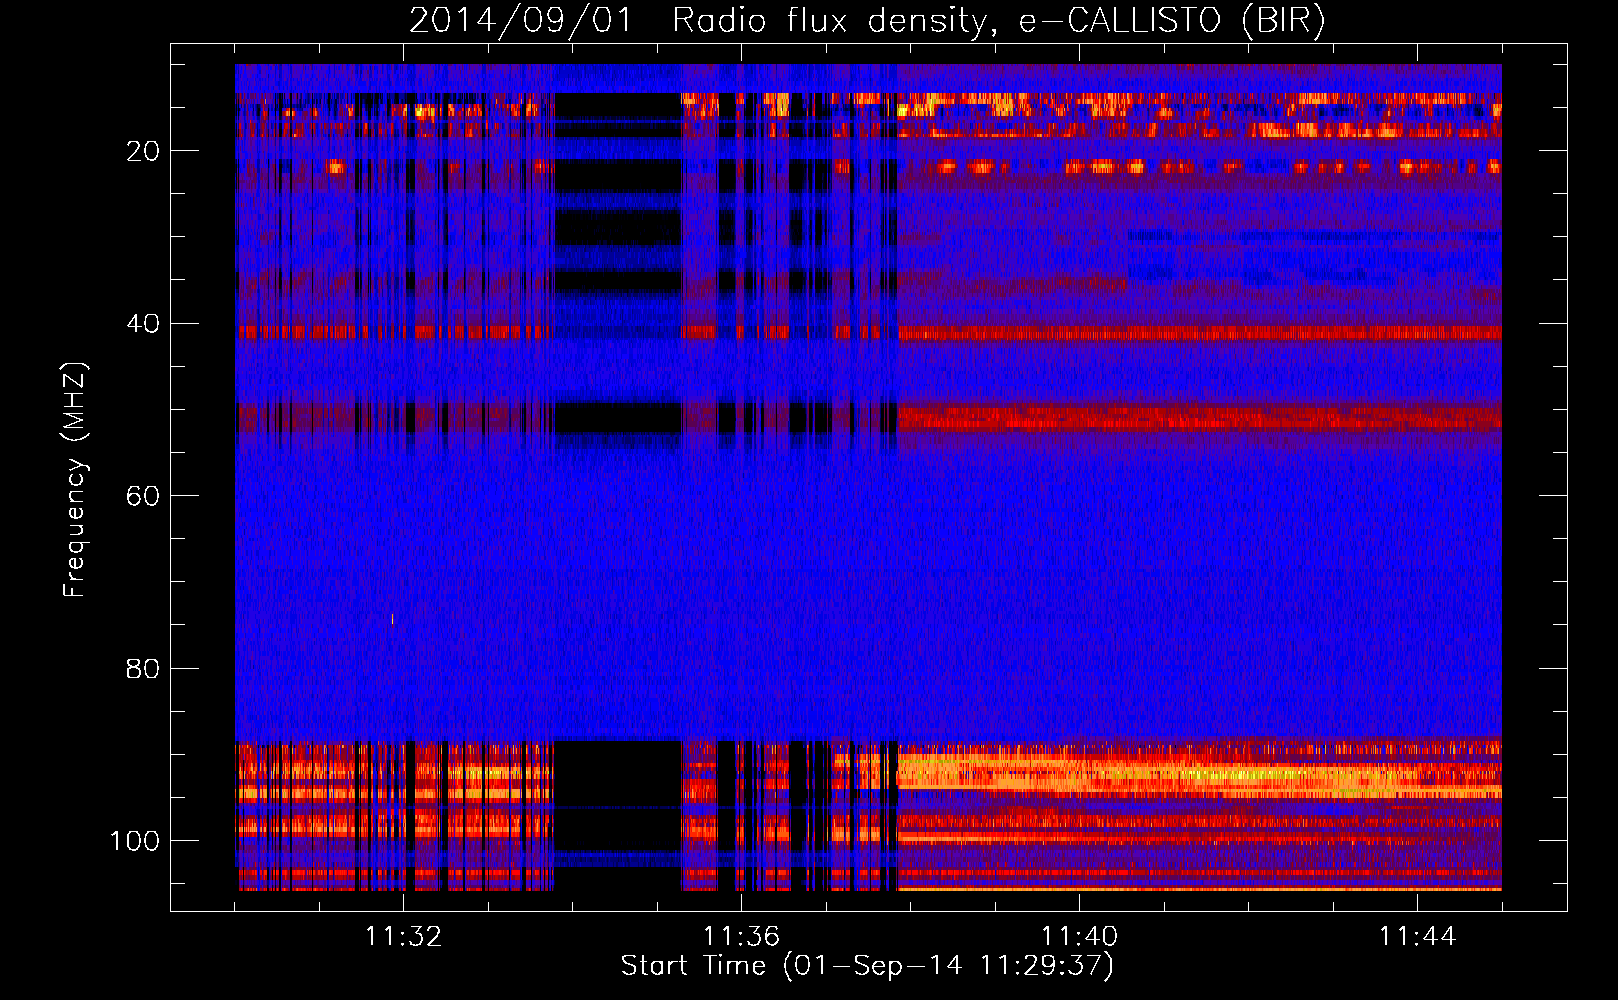Click the '100' frequency tick label
Viewport: 1618px width, 1000px height.
coord(135,841)
